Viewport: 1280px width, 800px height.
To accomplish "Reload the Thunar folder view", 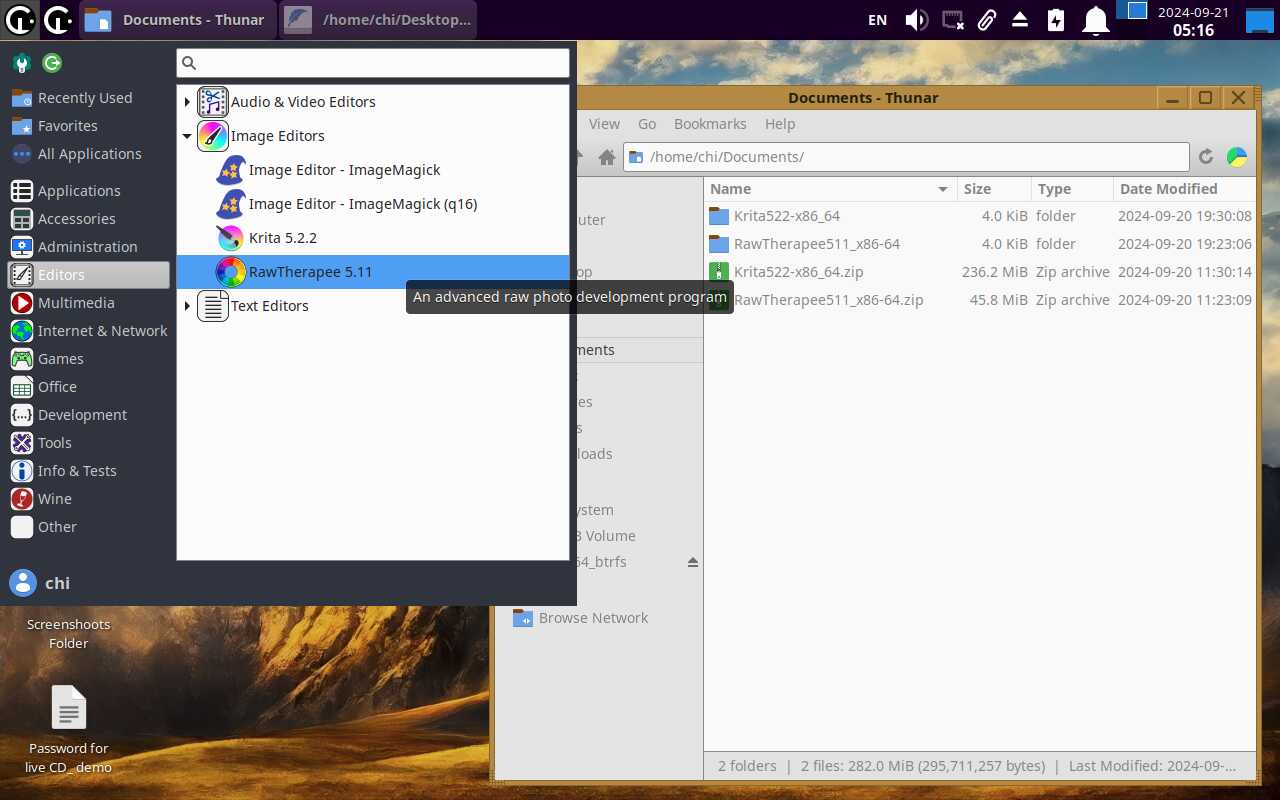I will coord(1206,157).
